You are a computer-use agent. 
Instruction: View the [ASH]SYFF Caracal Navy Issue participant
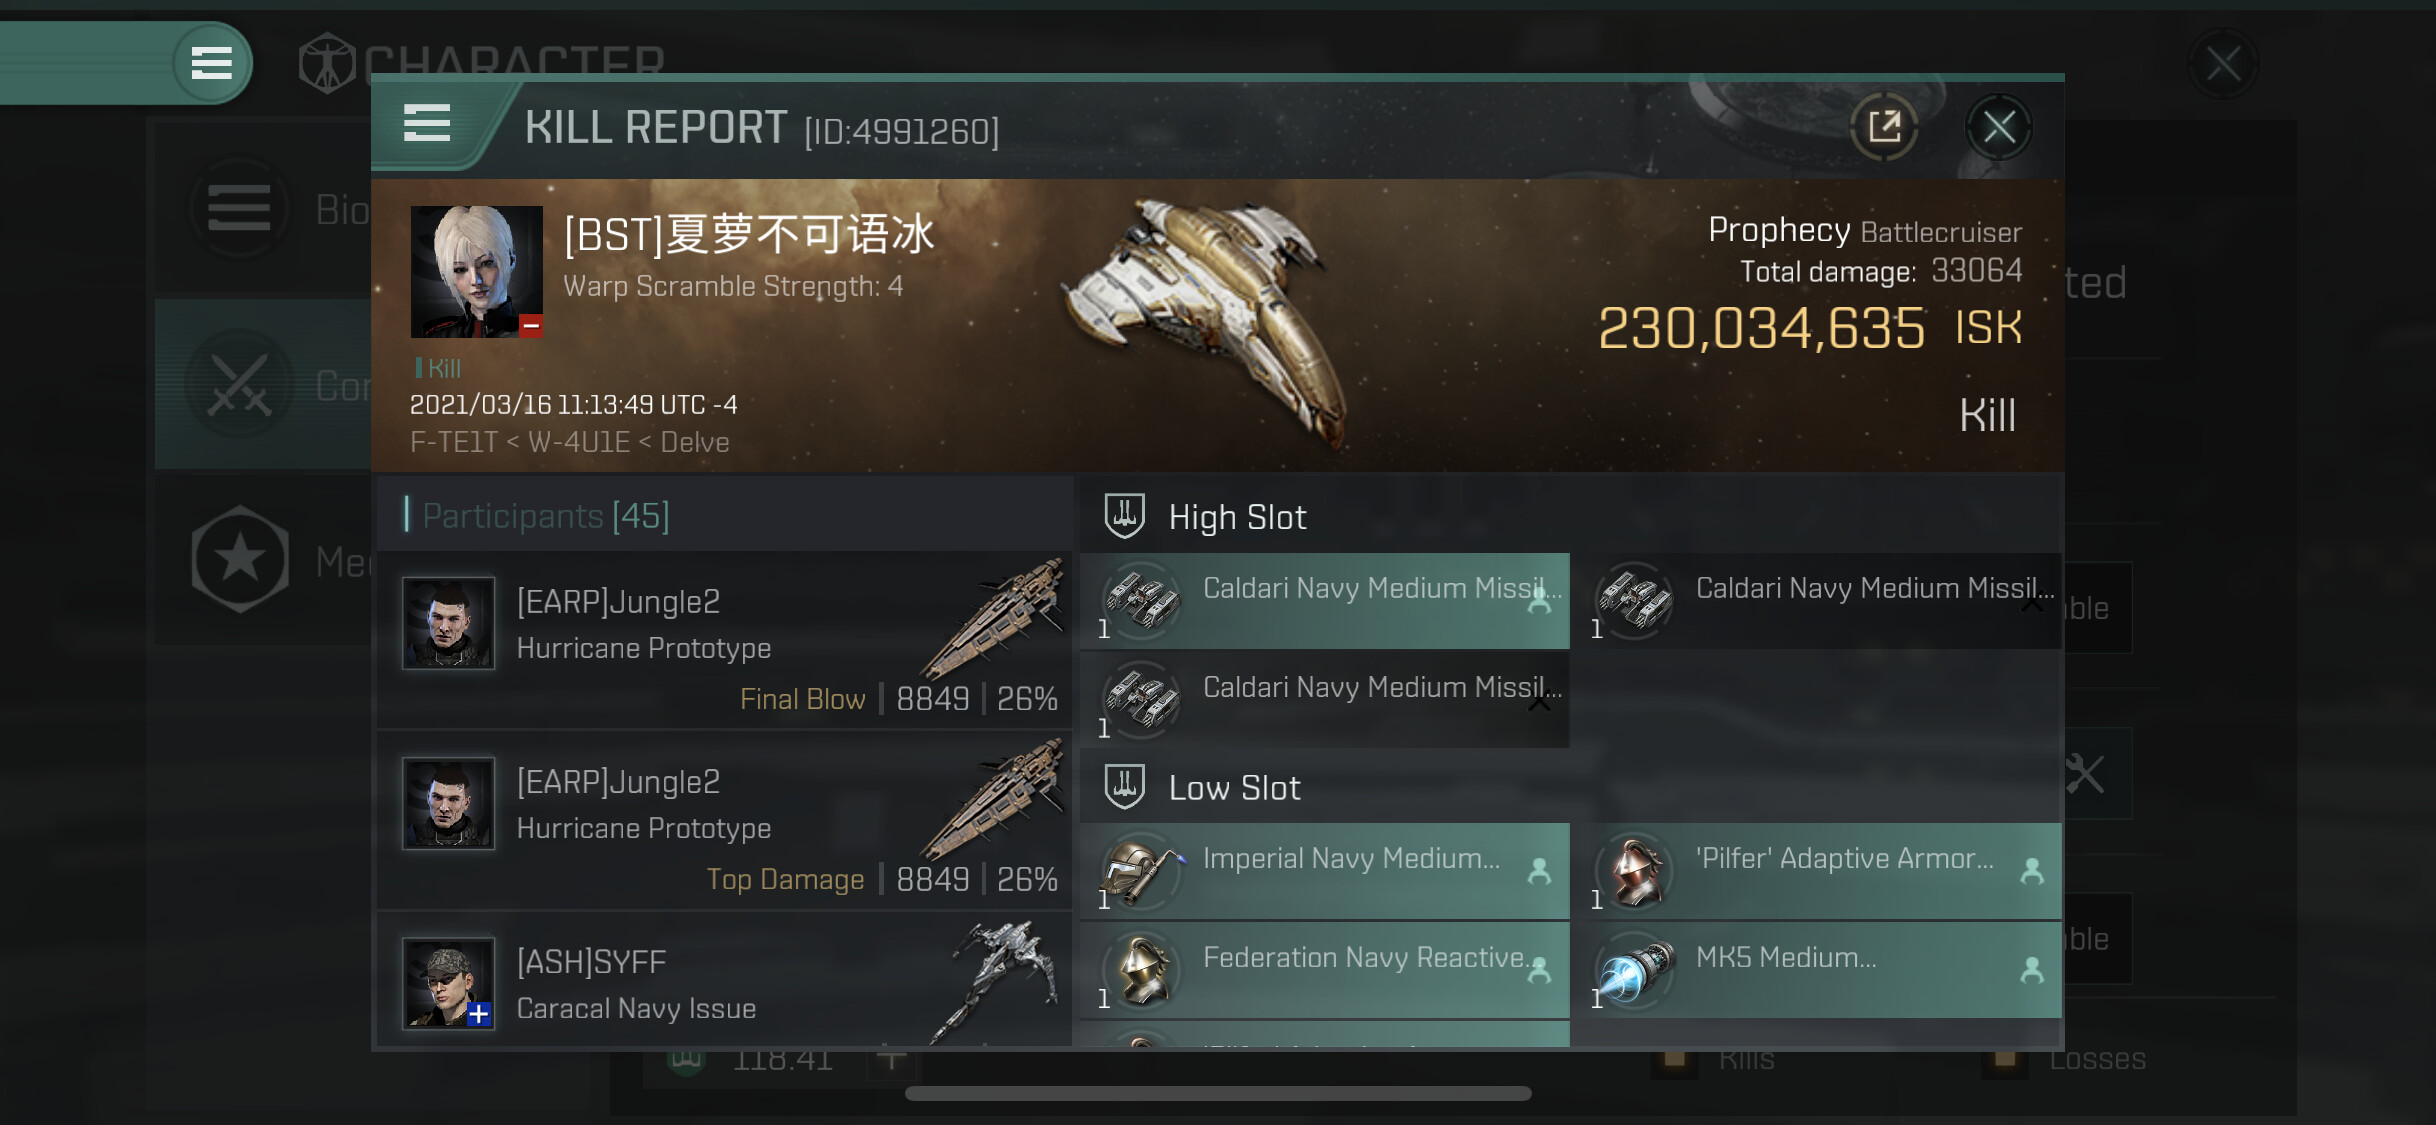tap(724, 981)
